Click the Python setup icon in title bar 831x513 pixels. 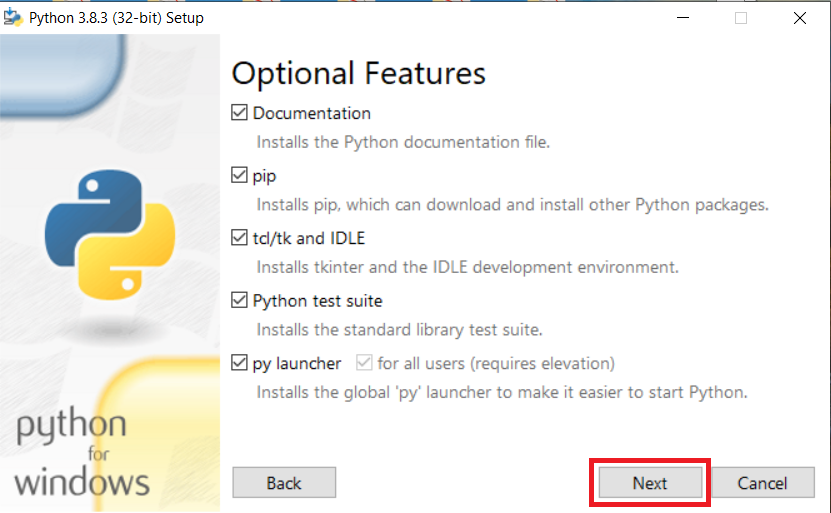point(13,17)
